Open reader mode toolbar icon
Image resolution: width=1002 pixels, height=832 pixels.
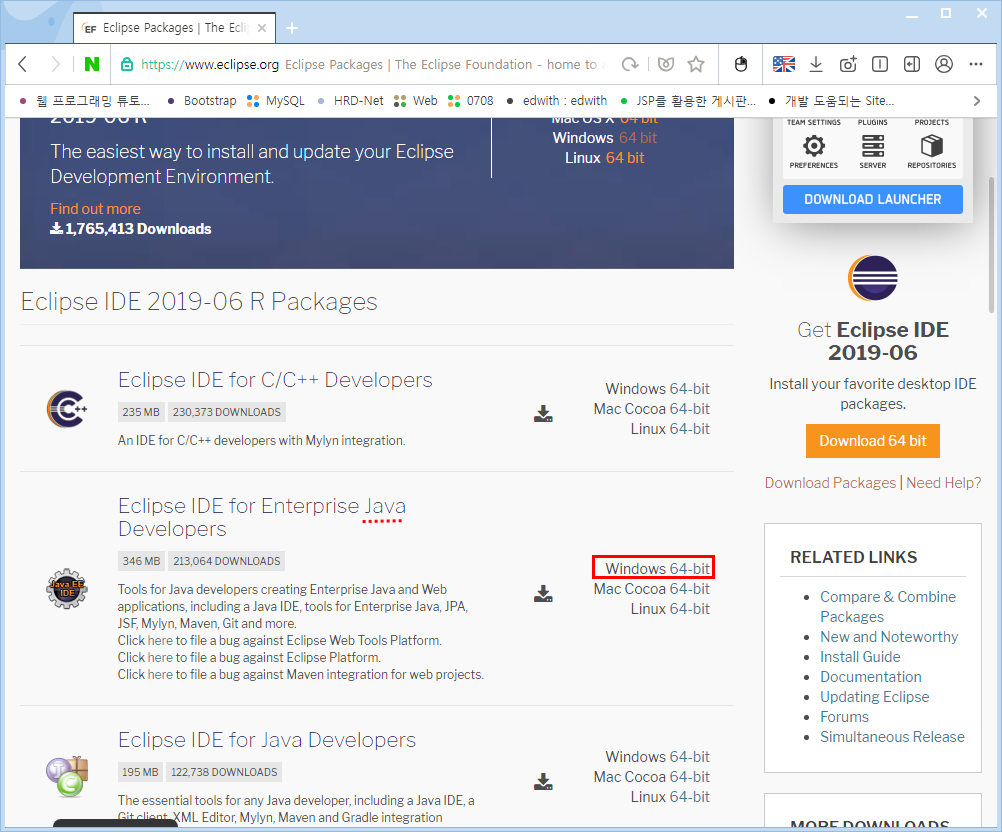click(x=880, y=64)
